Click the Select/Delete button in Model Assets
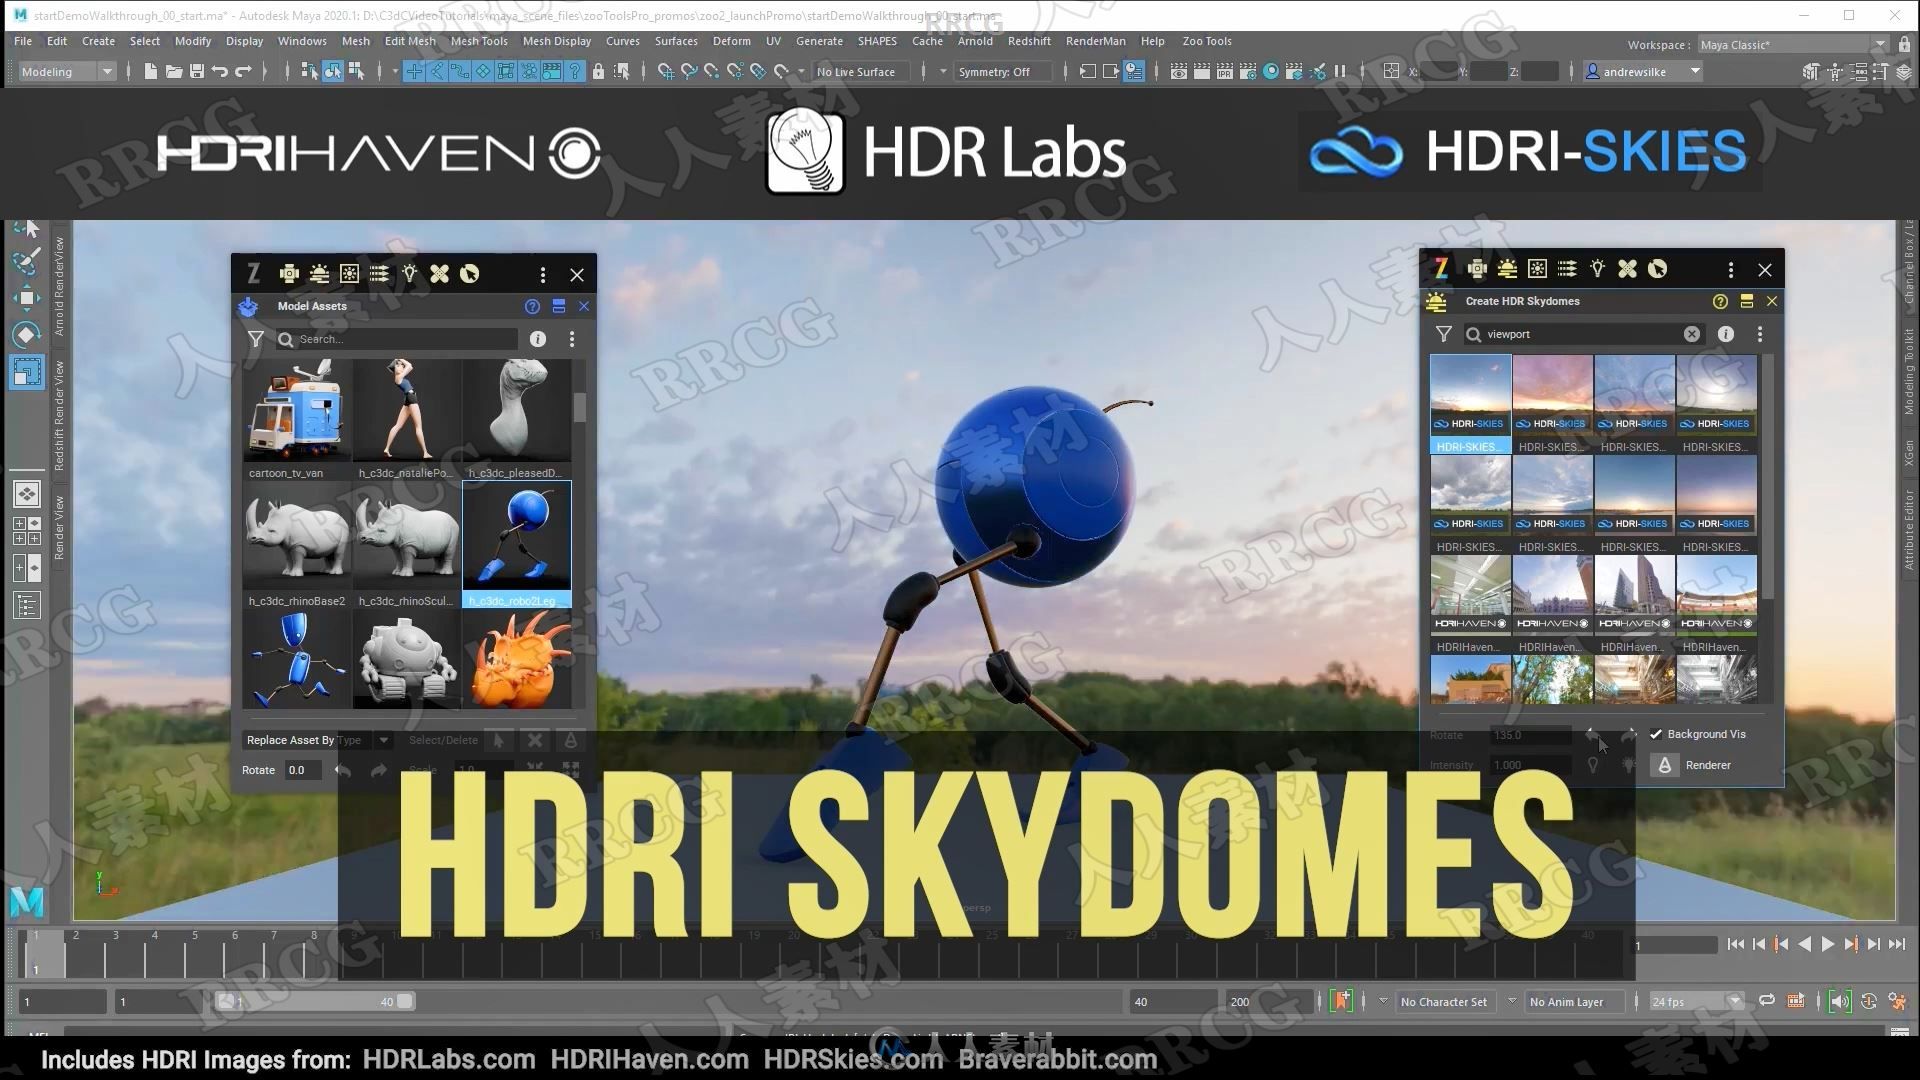Viewport: 1920px width, 1080px height. (442, 740)
